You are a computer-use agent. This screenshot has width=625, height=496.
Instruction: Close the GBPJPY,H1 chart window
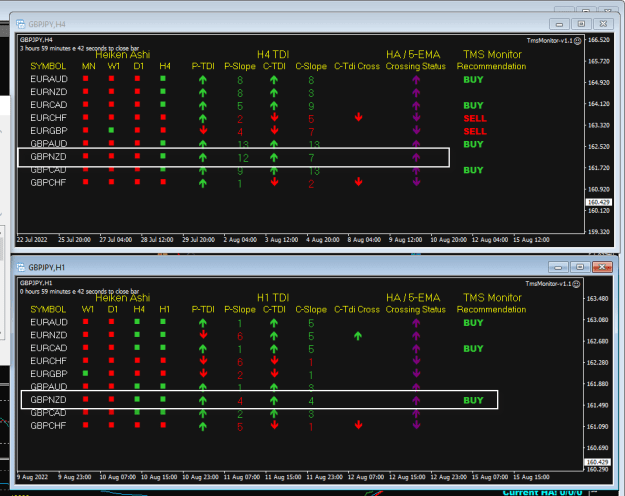click(x=602, y=267)
